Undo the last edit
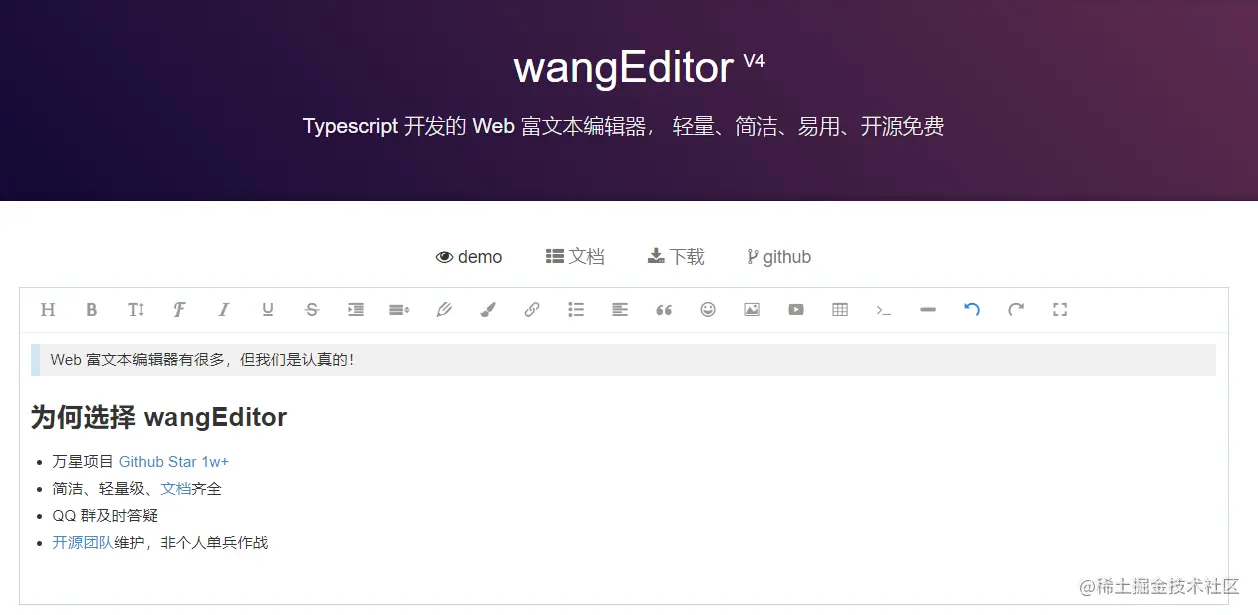1258x615 pixels. (972, 310)
